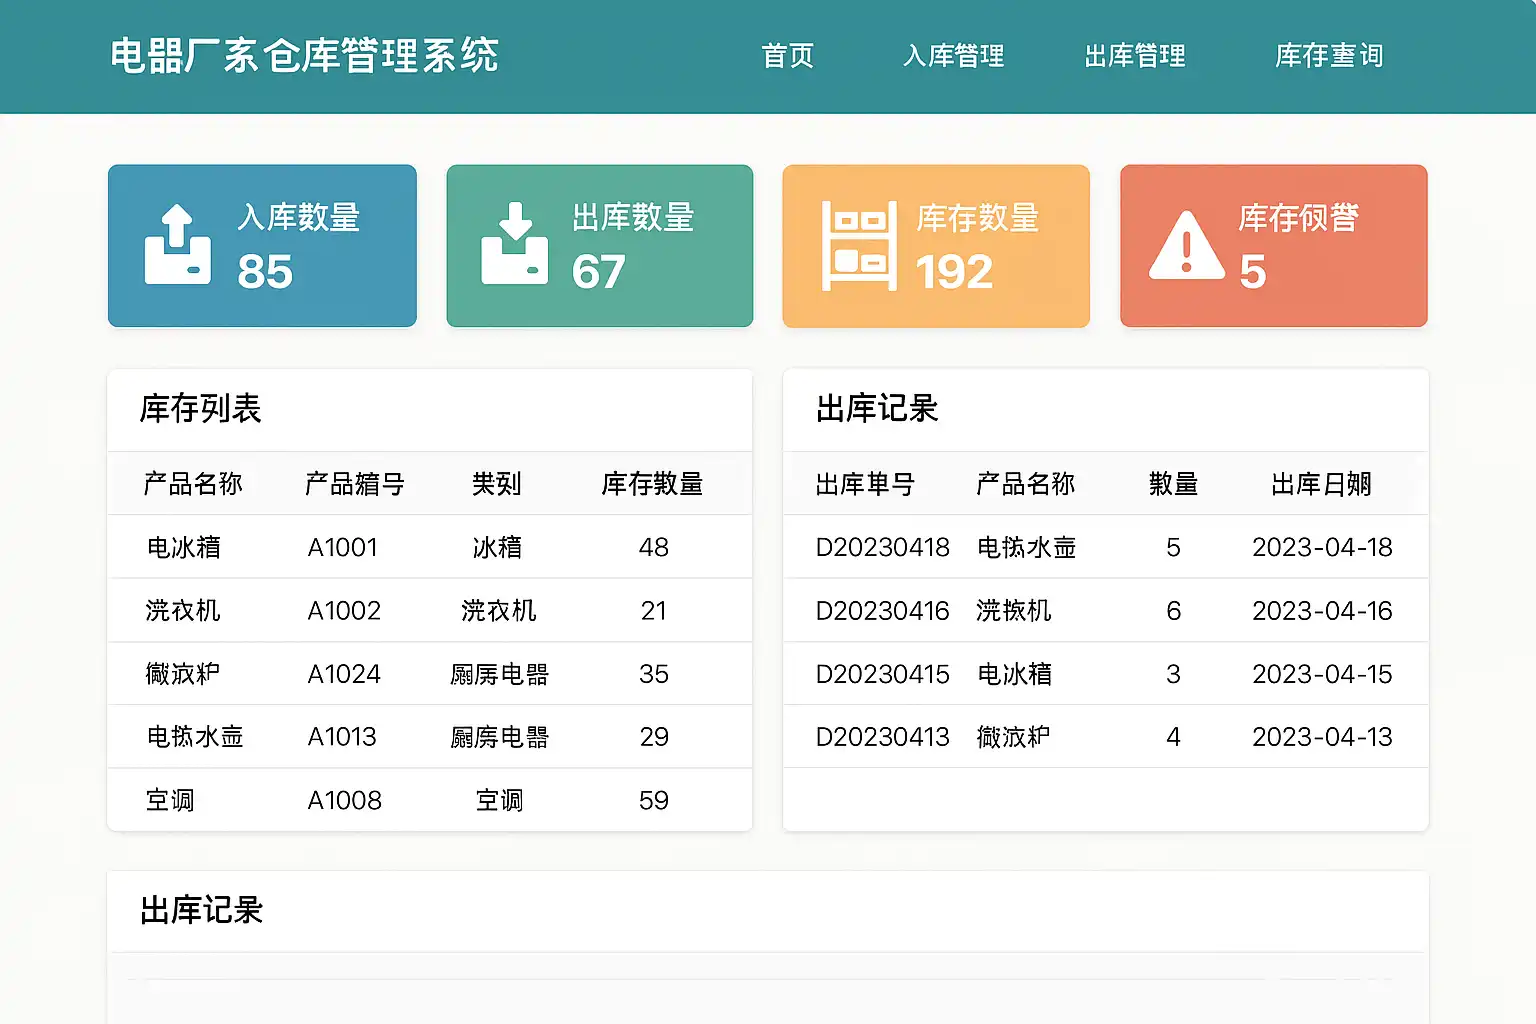Click the 出库日期 column header

[1321, 484]
